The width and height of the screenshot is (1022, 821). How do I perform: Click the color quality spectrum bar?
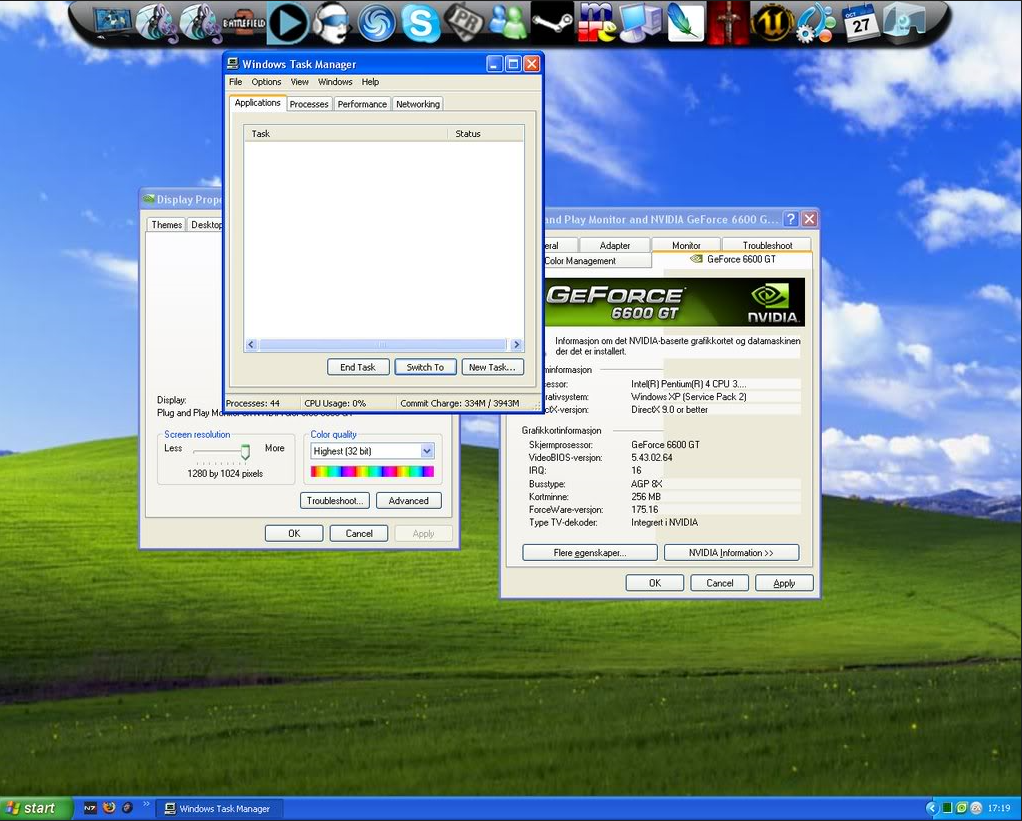pos(372,471)
